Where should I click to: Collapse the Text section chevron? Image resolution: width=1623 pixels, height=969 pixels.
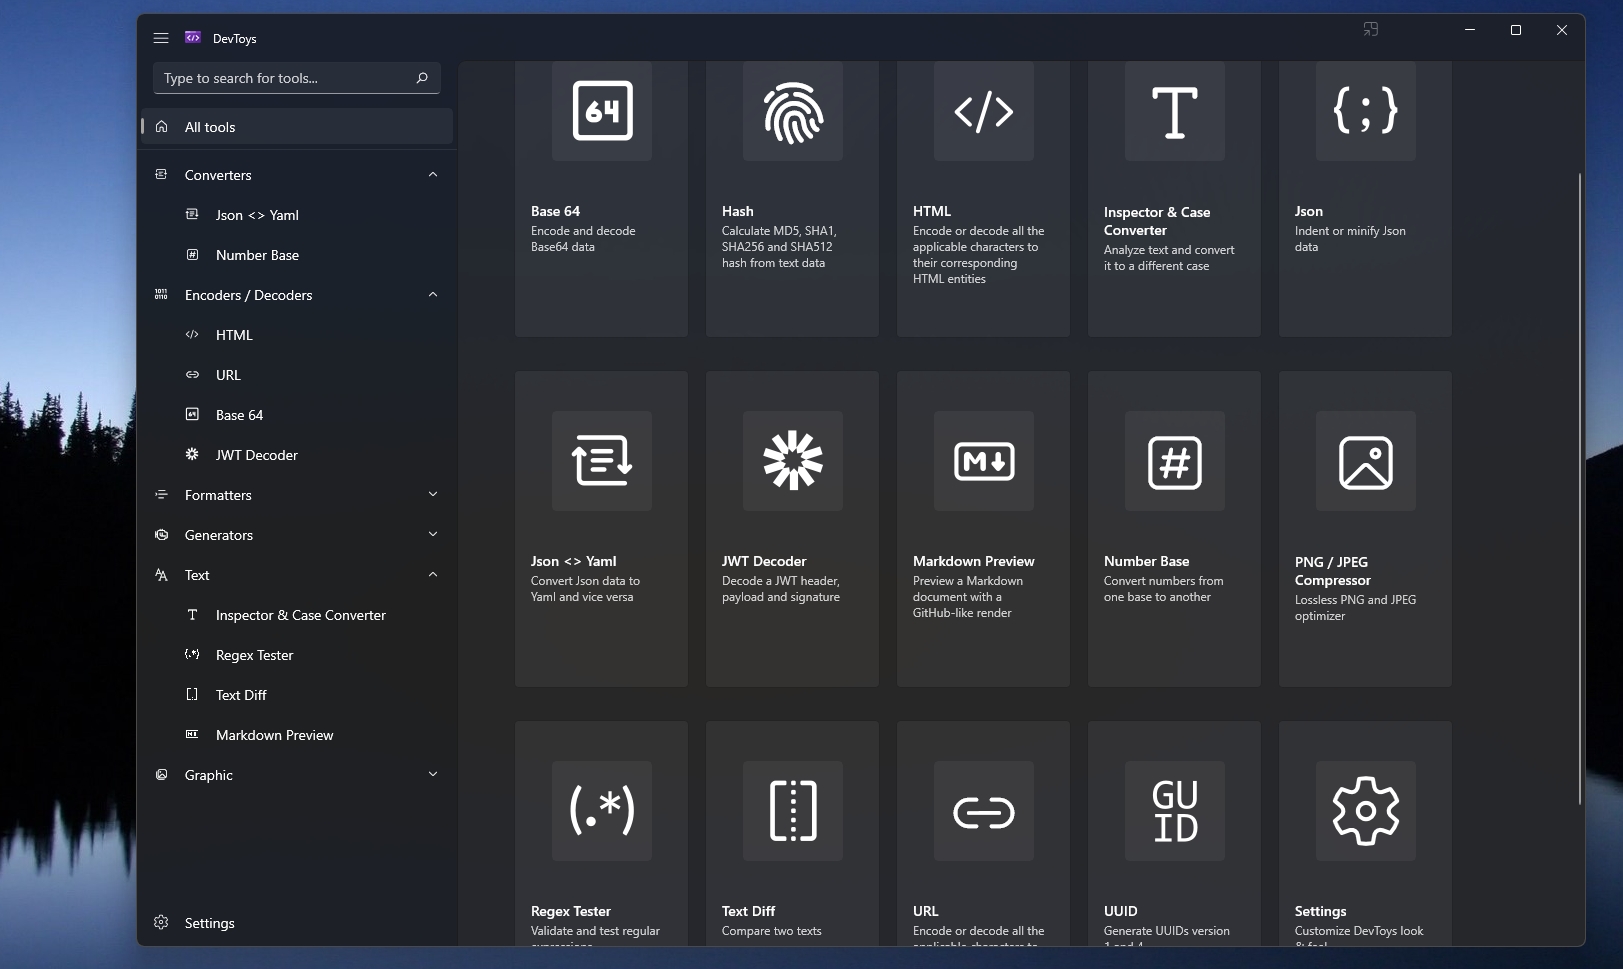[x=433, y=575]
